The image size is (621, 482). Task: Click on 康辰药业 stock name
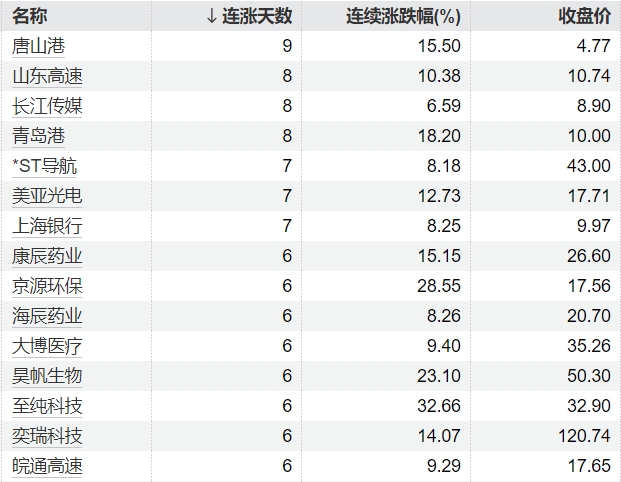click(47, 255)
